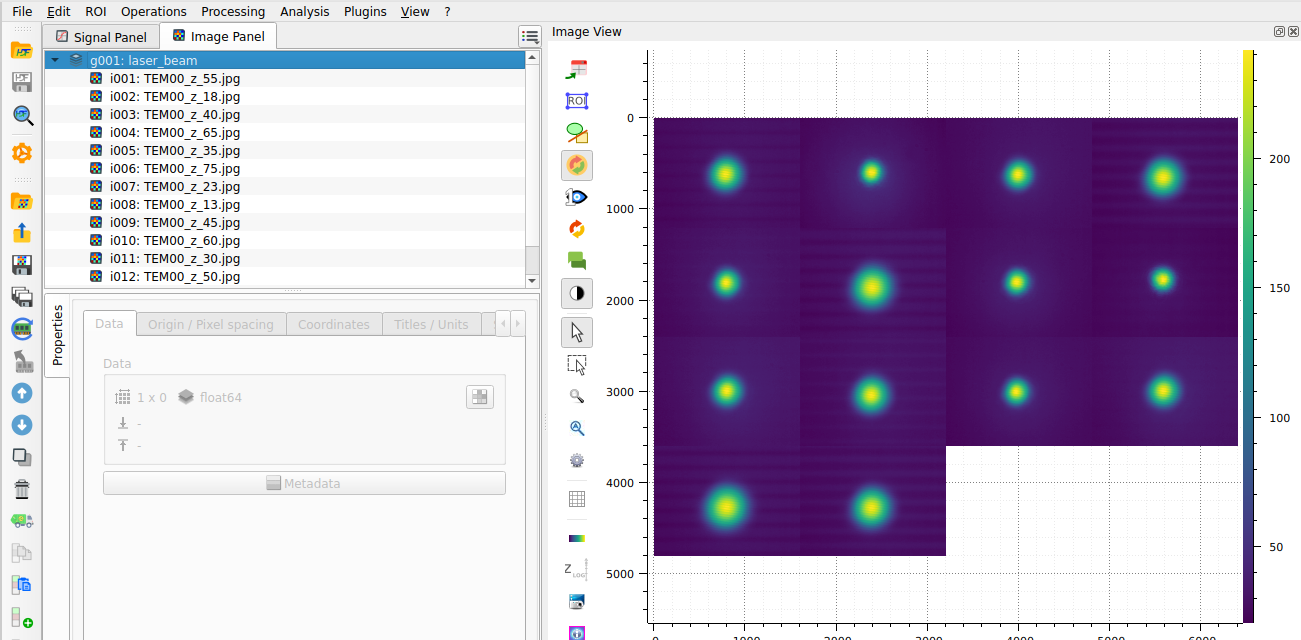
Task: Open the ROI menu
Action: (x=96, y=11)
